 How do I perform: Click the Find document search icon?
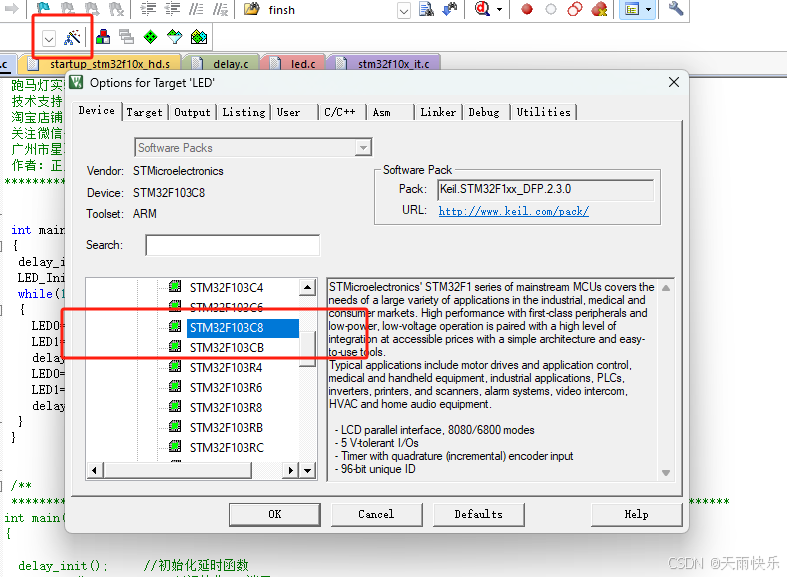pyautogui.click(x=426, y=9)
